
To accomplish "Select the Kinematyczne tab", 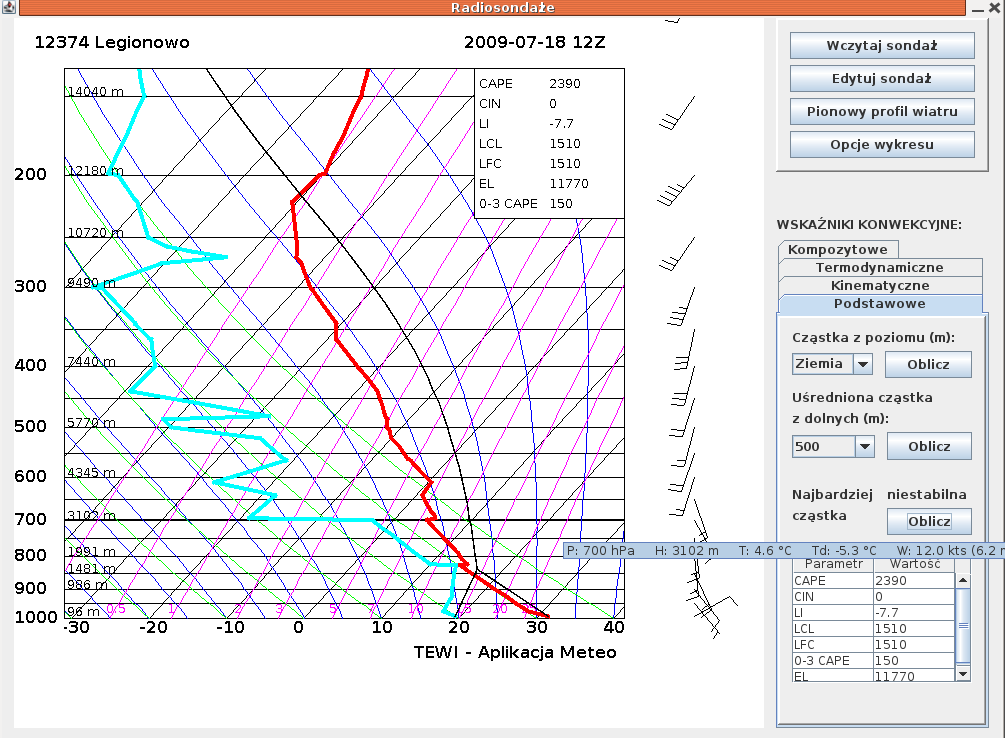I will pyautogui.click(x=880, y=285).
